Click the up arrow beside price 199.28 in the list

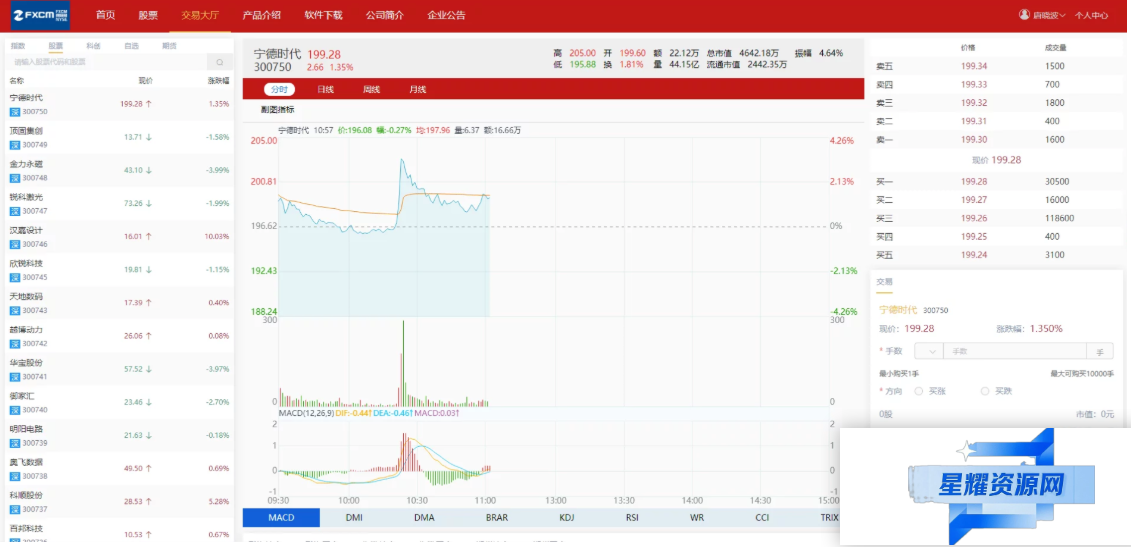point(149,104)
